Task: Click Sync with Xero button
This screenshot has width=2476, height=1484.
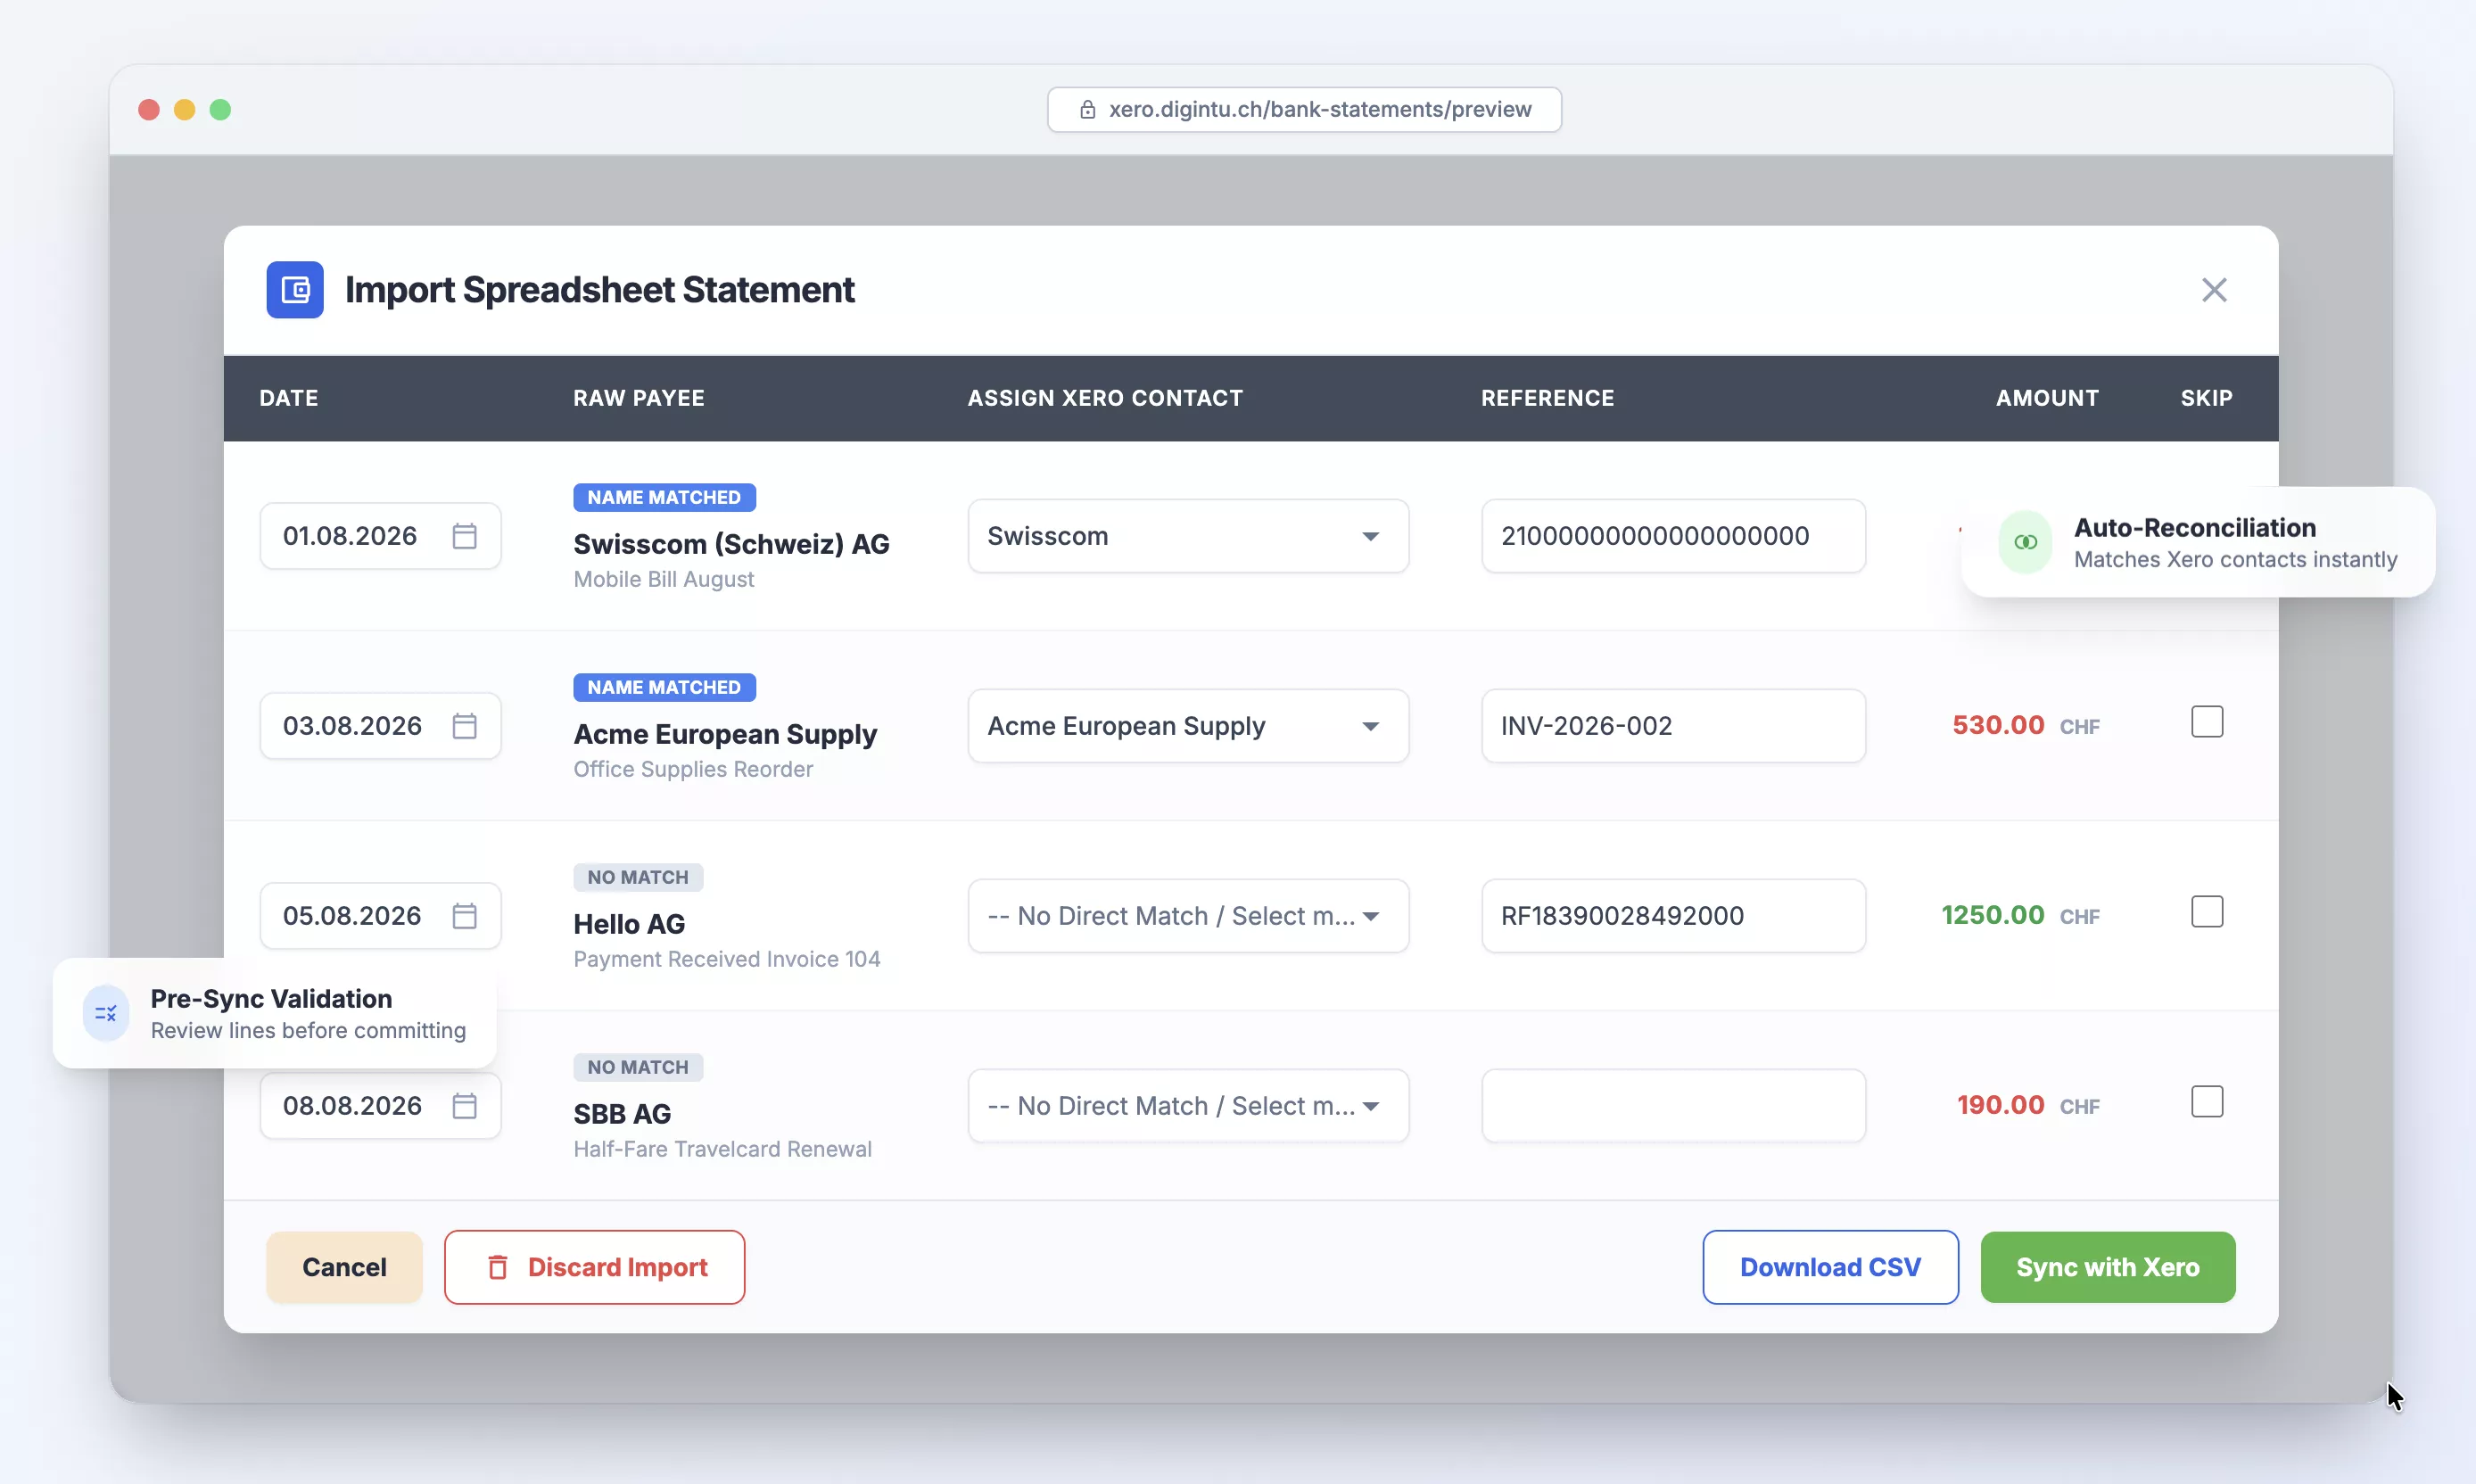Action: 2107,1267
